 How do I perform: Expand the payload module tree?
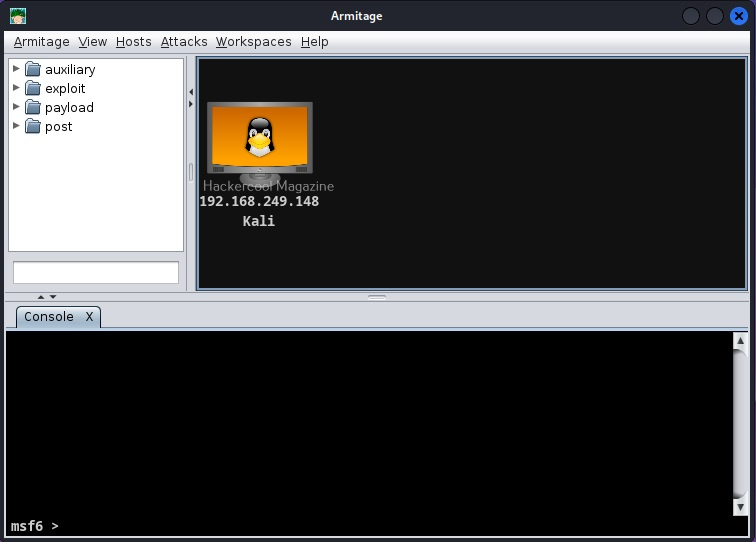tap(16, 107)
